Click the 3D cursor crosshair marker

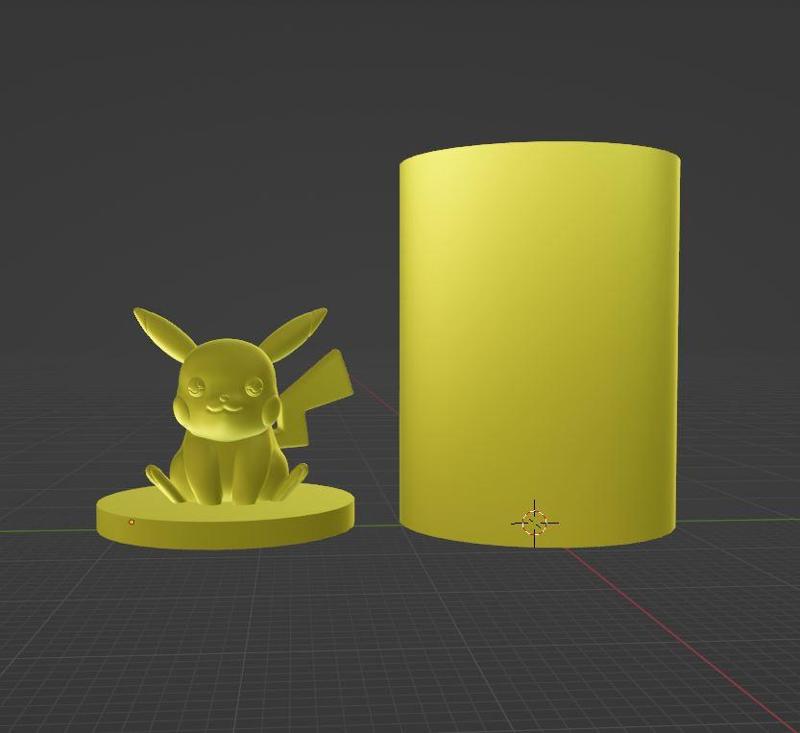(x=535, y=523)
